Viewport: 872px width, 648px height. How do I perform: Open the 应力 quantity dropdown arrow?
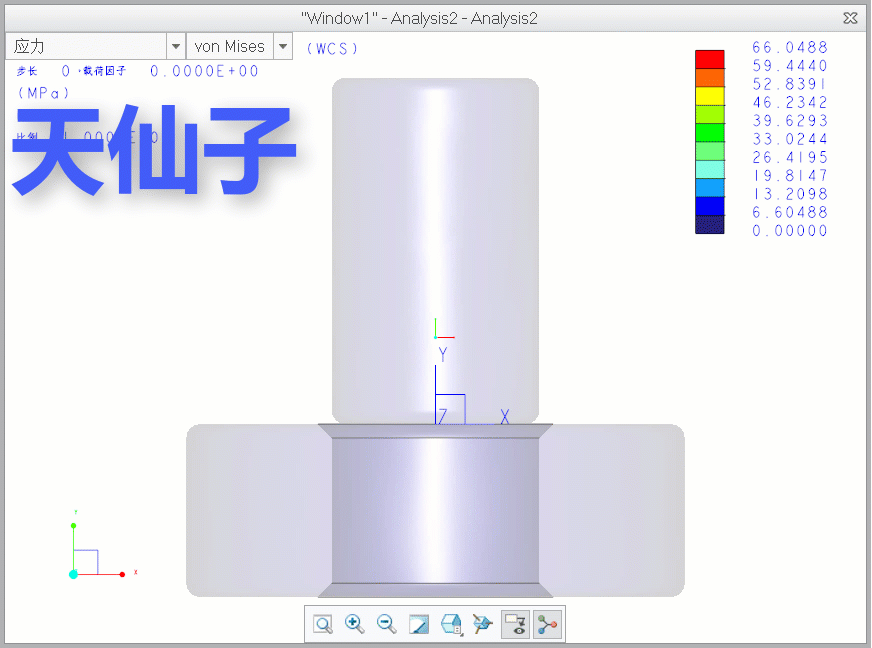pyautogui.click(x=176, y=46)
